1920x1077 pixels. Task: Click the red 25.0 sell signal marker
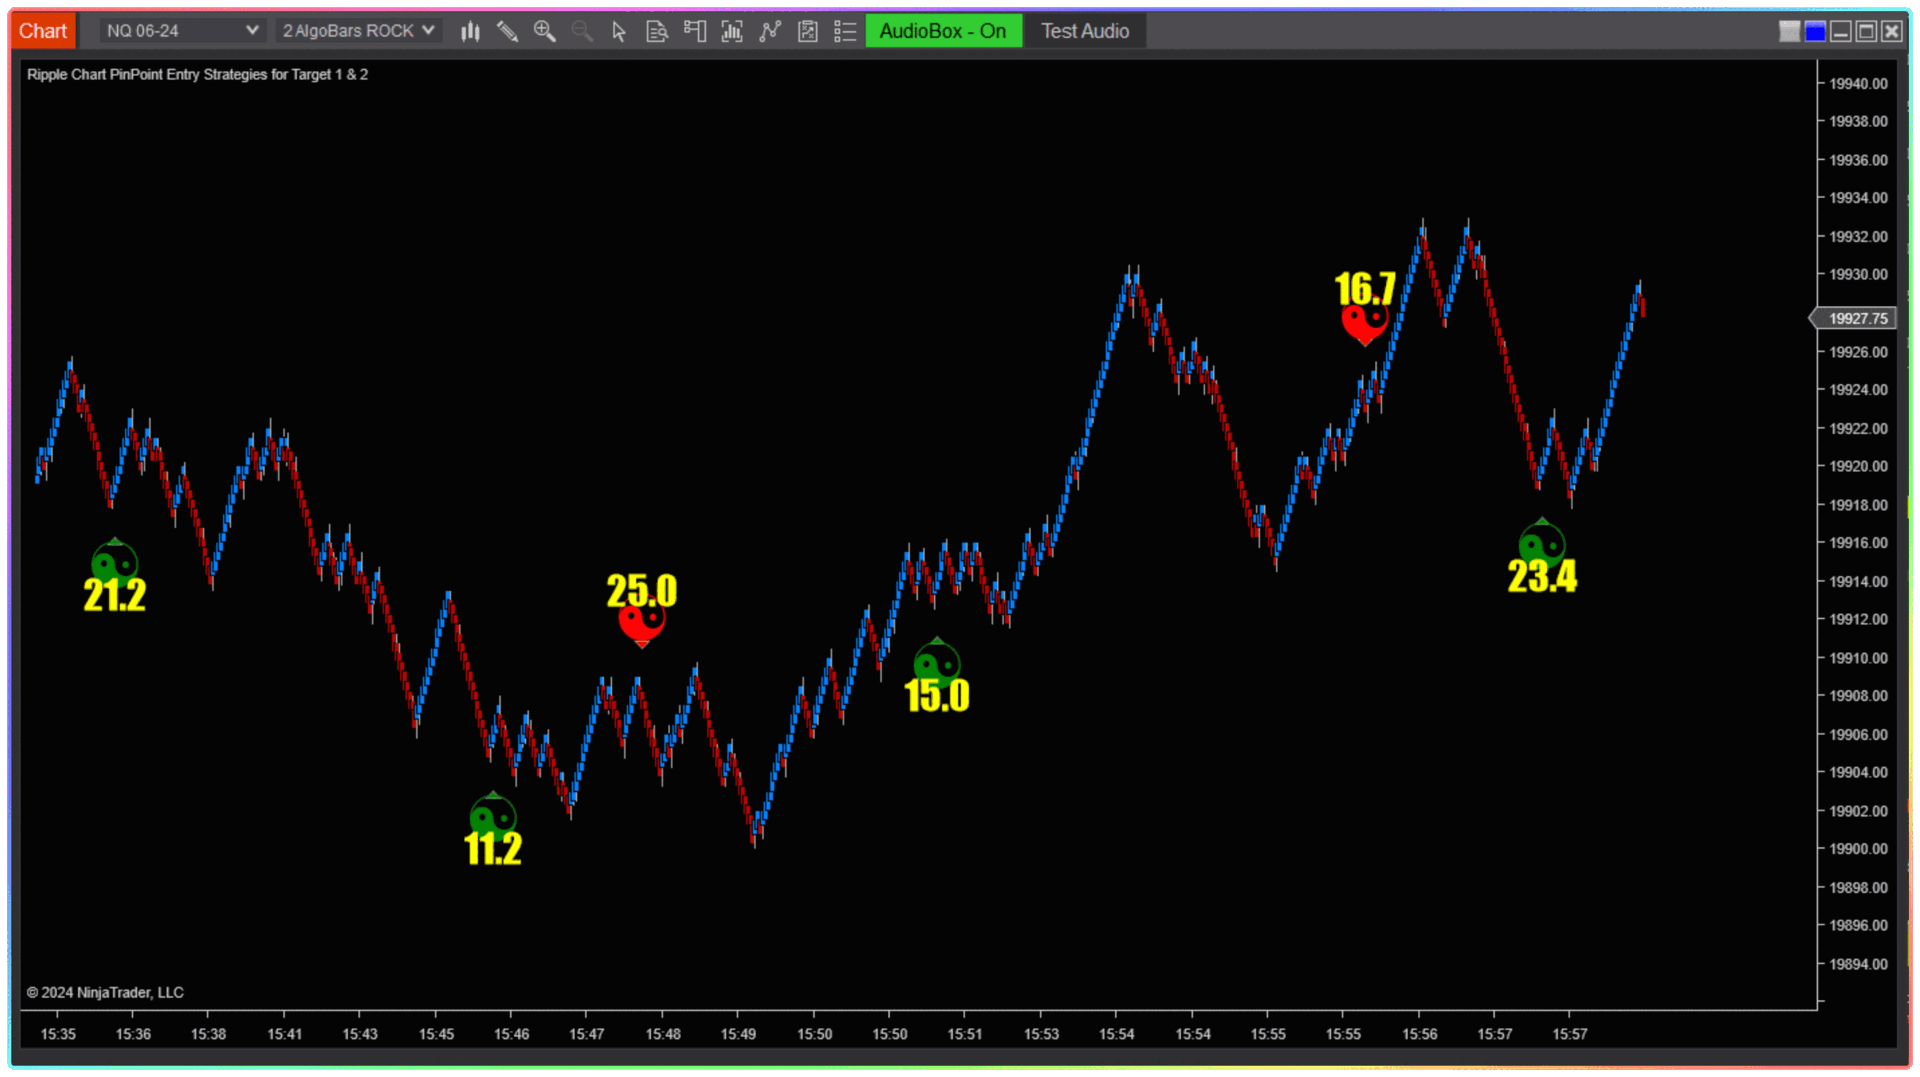pos(641,621)
